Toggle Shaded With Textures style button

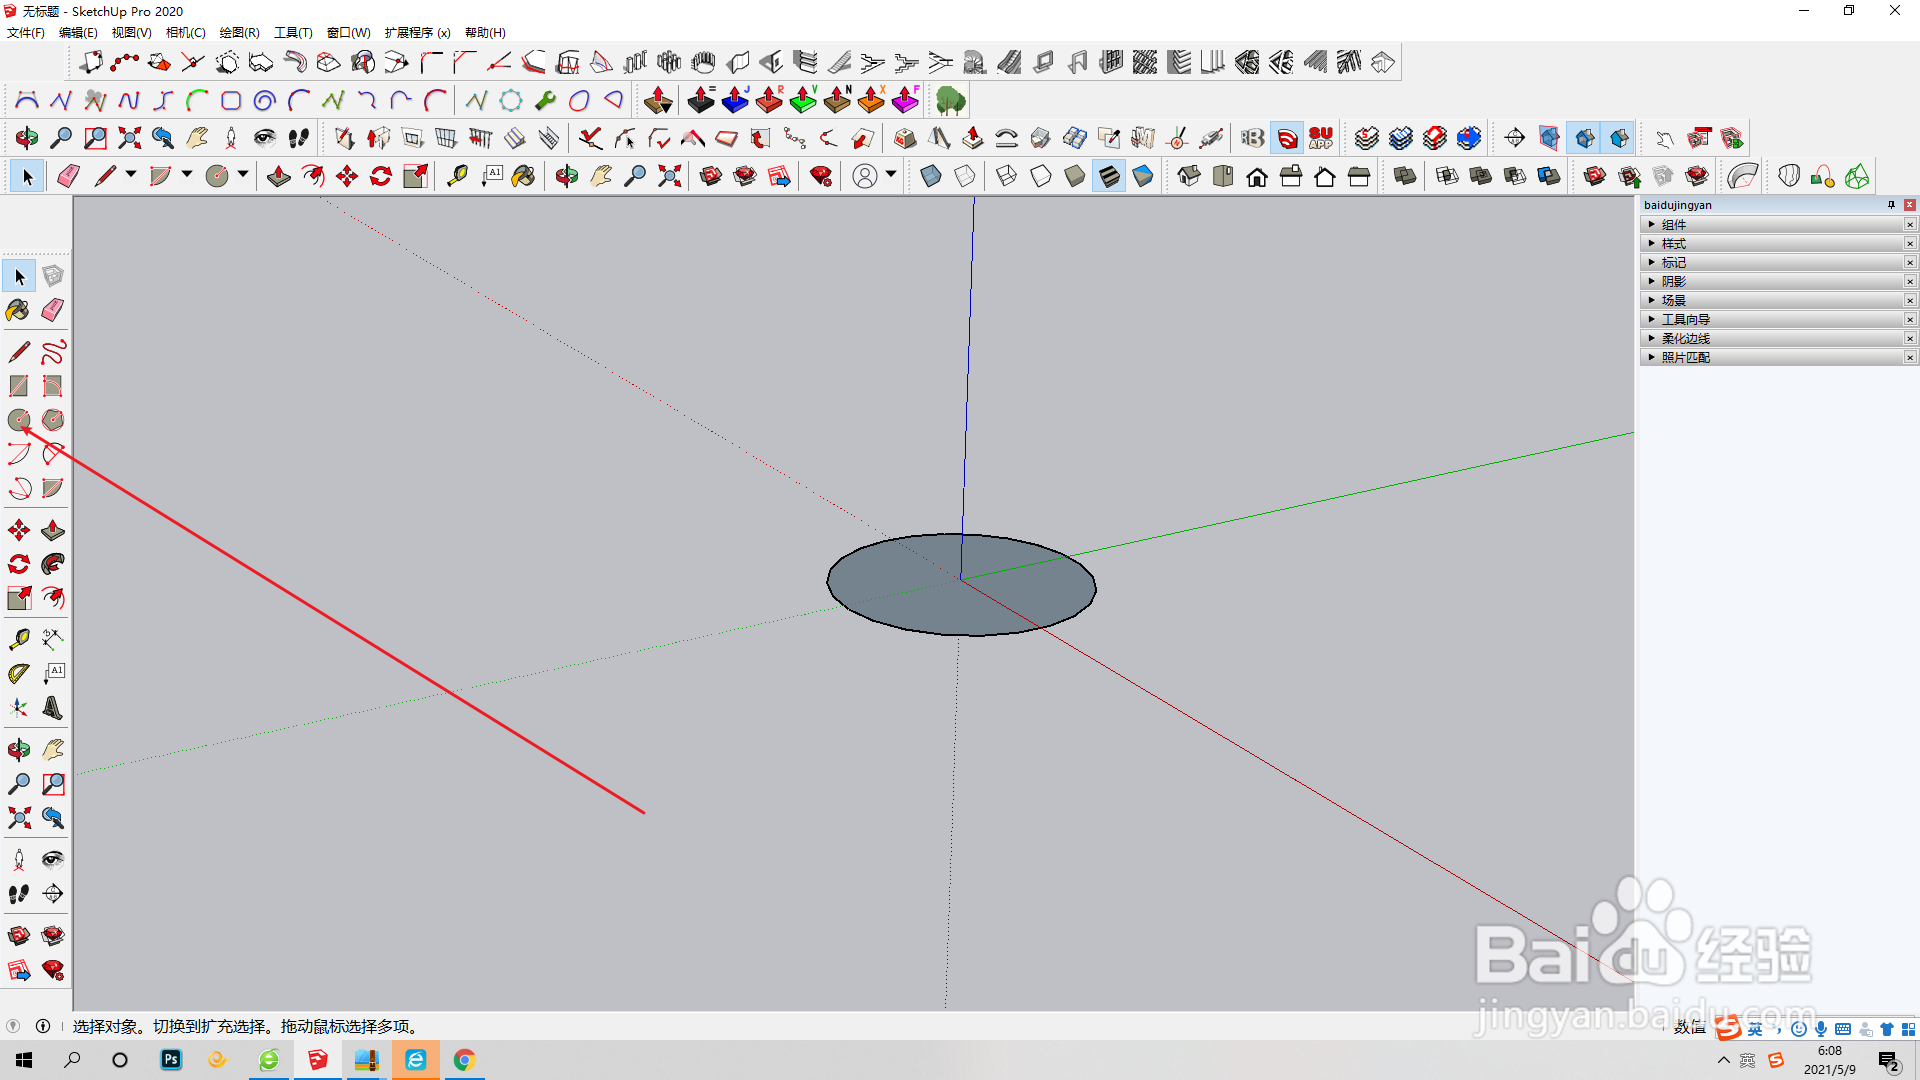pyautogui.click(x=1109, y=177)
